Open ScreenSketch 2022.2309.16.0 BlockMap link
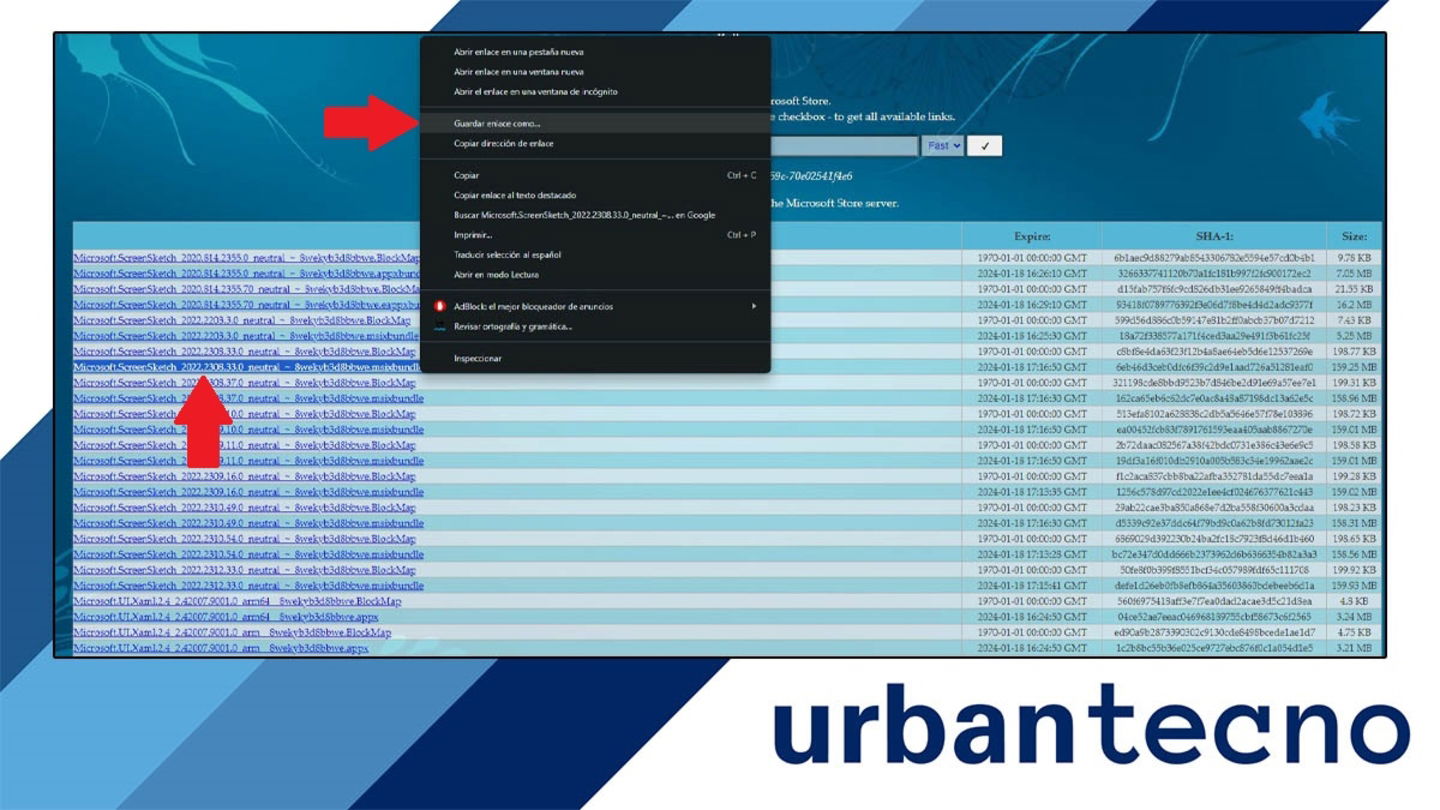 [244, 476]
